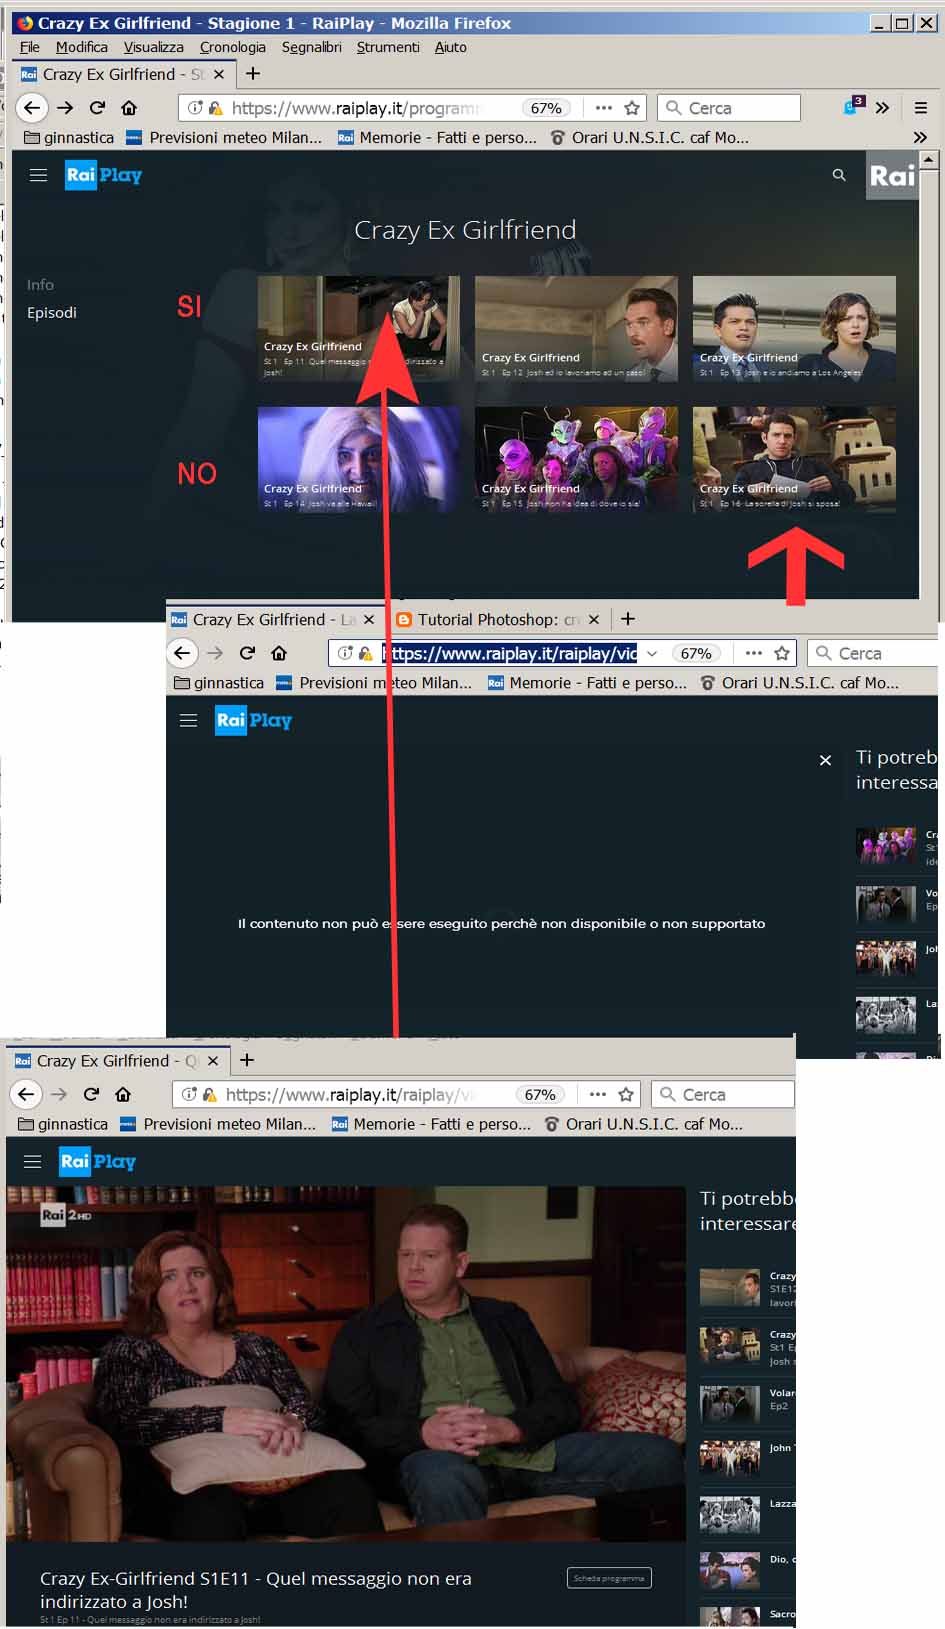
Task: Go back in the bottom Firefox window
Action: 26,1094
